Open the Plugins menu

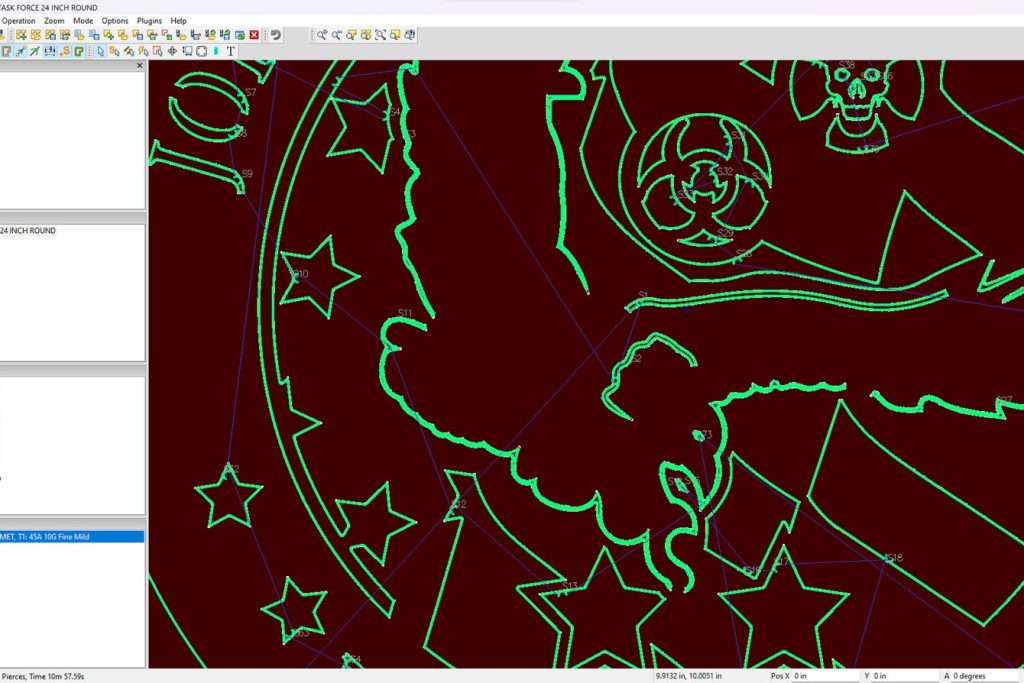(x=149, y=20)
